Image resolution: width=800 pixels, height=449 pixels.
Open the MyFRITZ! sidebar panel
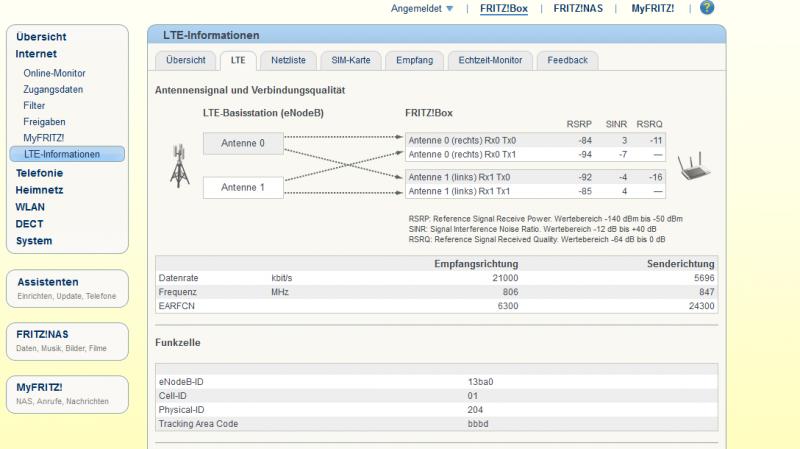[x=67, y=394]
